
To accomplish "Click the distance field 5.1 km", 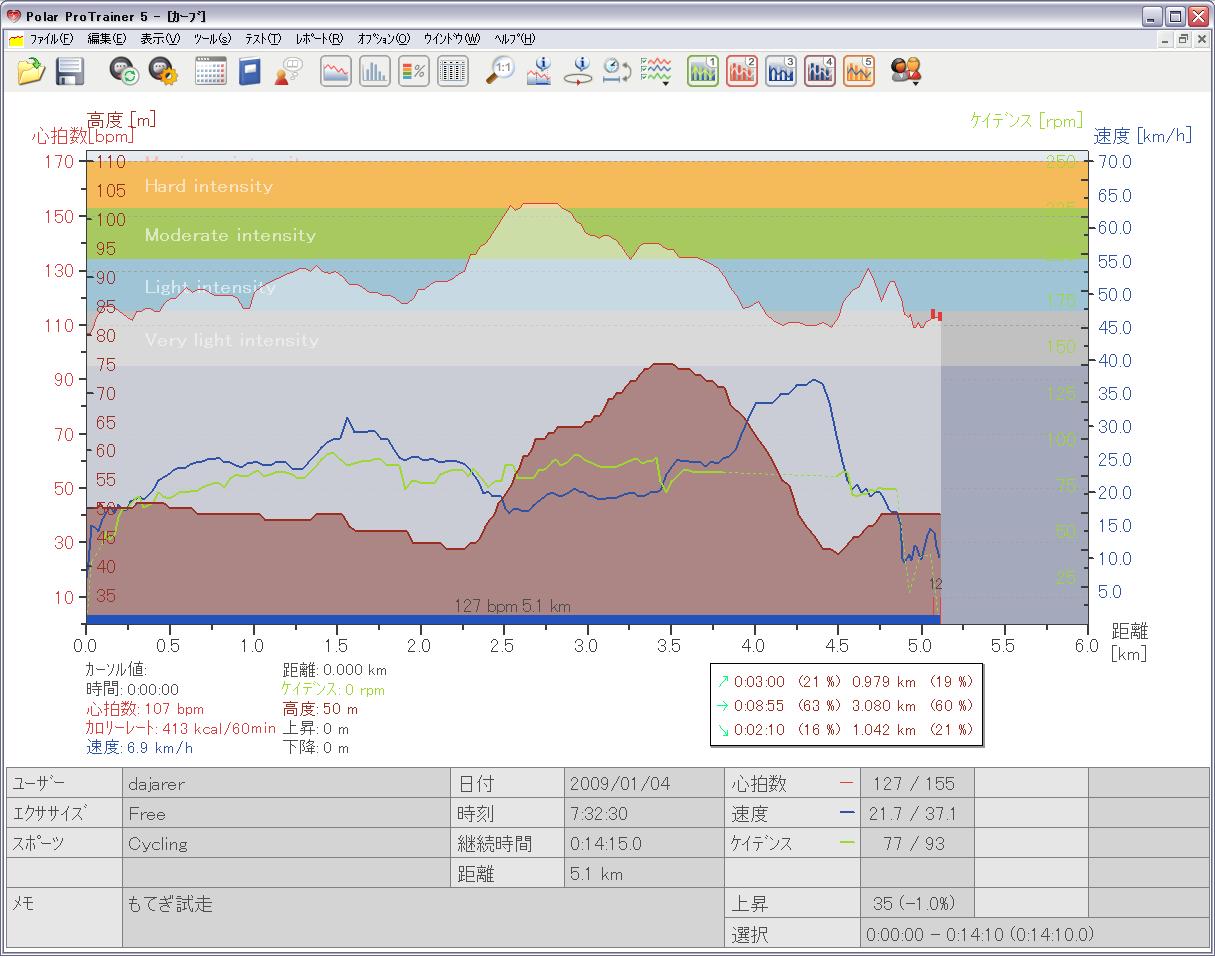I will [x=644, y=874].
